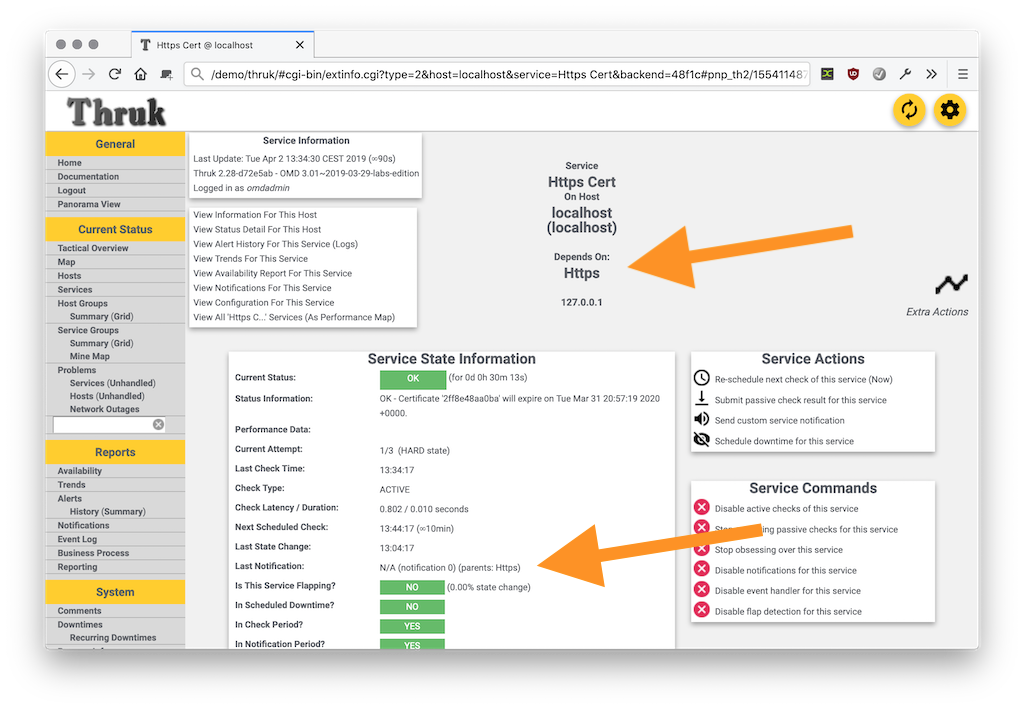
Task: Show more toolbar items with double chevron
Action: coord(931,74)
